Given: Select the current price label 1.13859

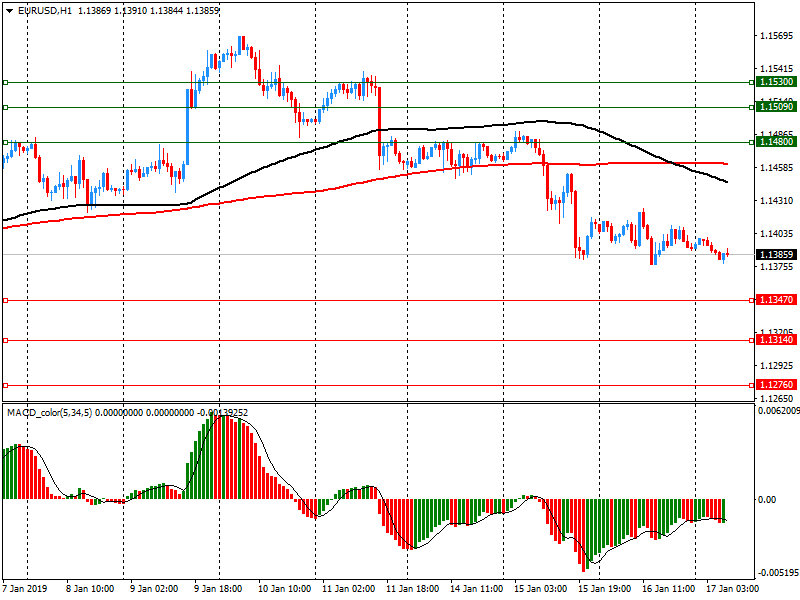Looking at the screenshot, I should pyautogui.click(x=776, y=254).
